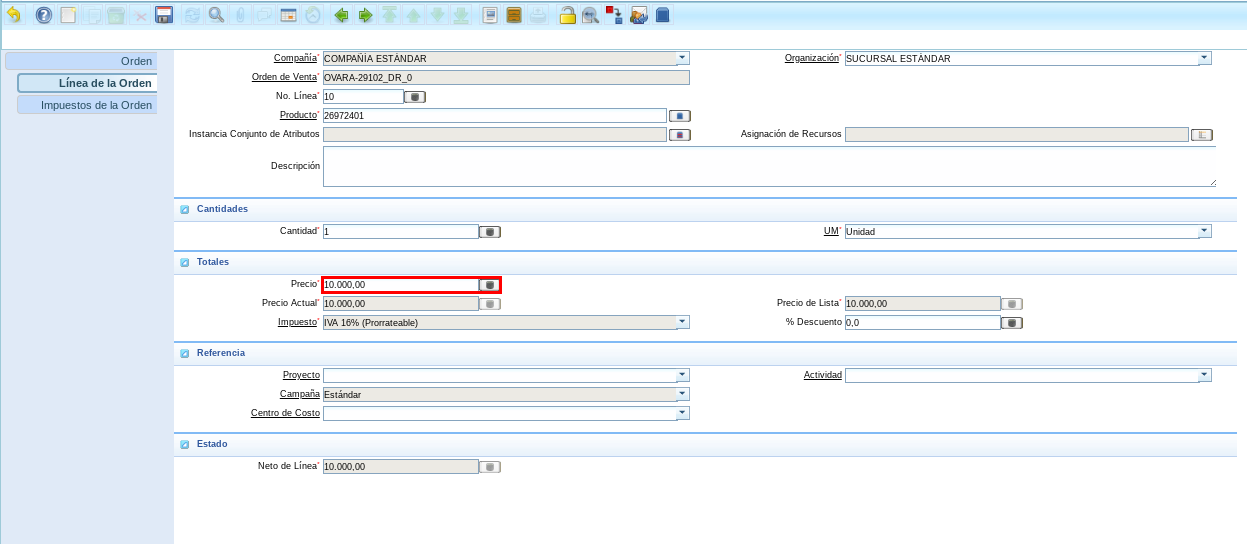Click the Proyecto label link
The width and height of the screenshot is (1247, 544).
click(301, 375)
